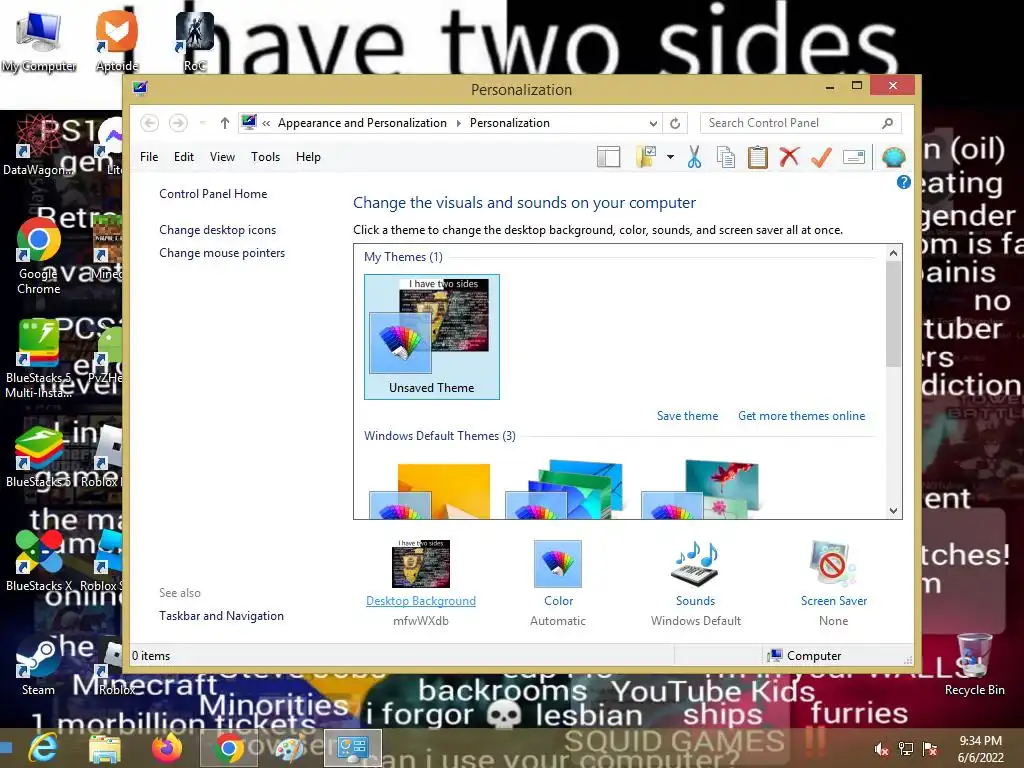Open the recent locations dropdown arrow
Image resolution: width=1024 pixels, height=768 pixels.
[202, 123]
